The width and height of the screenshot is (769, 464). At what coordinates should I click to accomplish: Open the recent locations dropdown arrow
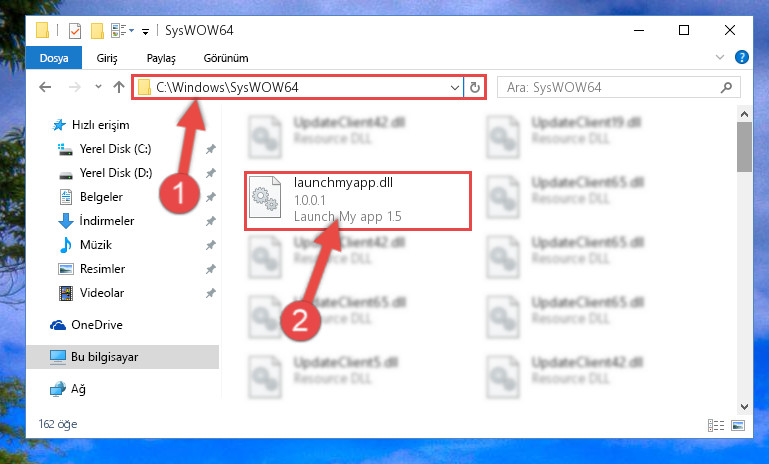(x=98, y=87)
